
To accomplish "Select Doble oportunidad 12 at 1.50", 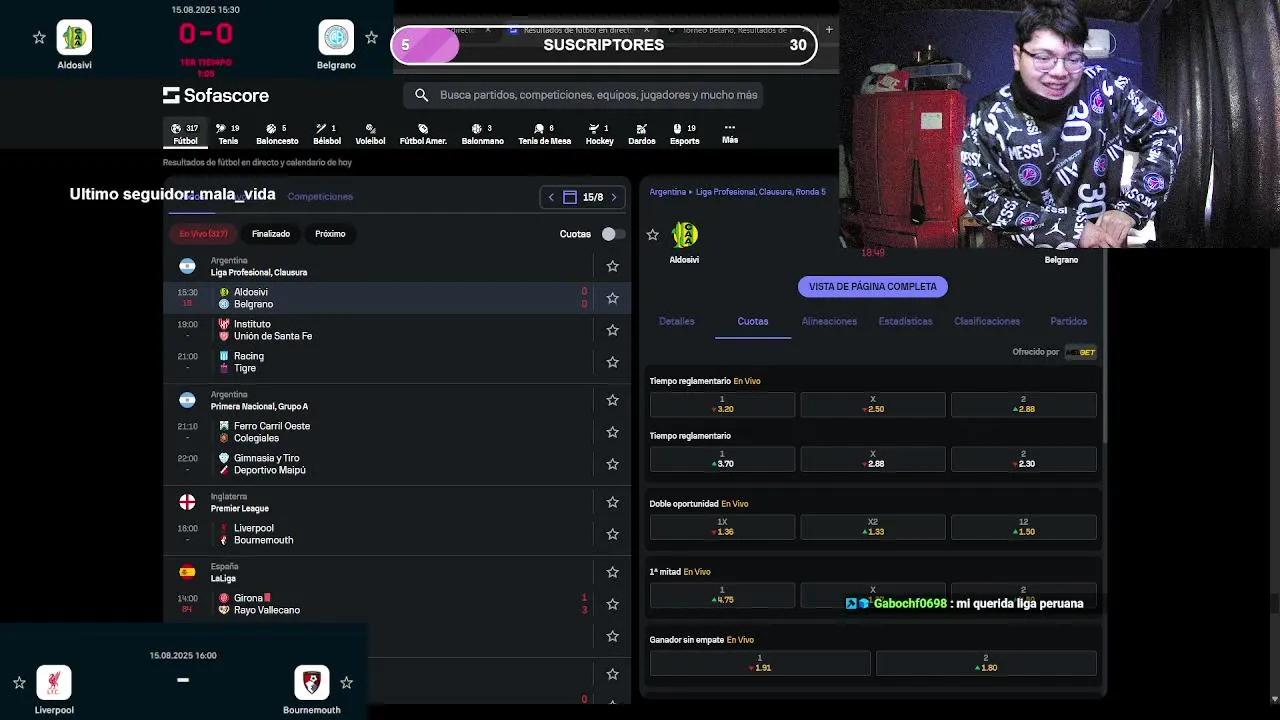I will pos(1023,527).
